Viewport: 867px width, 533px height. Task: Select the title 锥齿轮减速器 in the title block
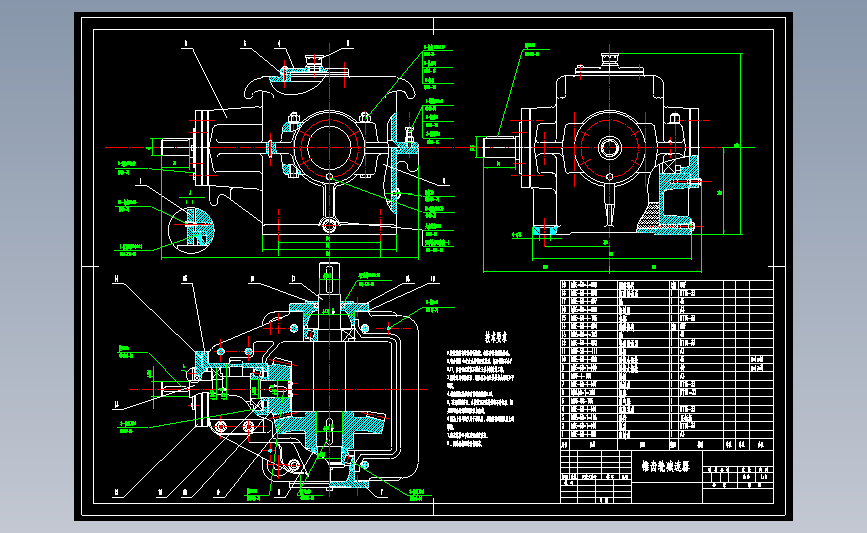point(666,467)
